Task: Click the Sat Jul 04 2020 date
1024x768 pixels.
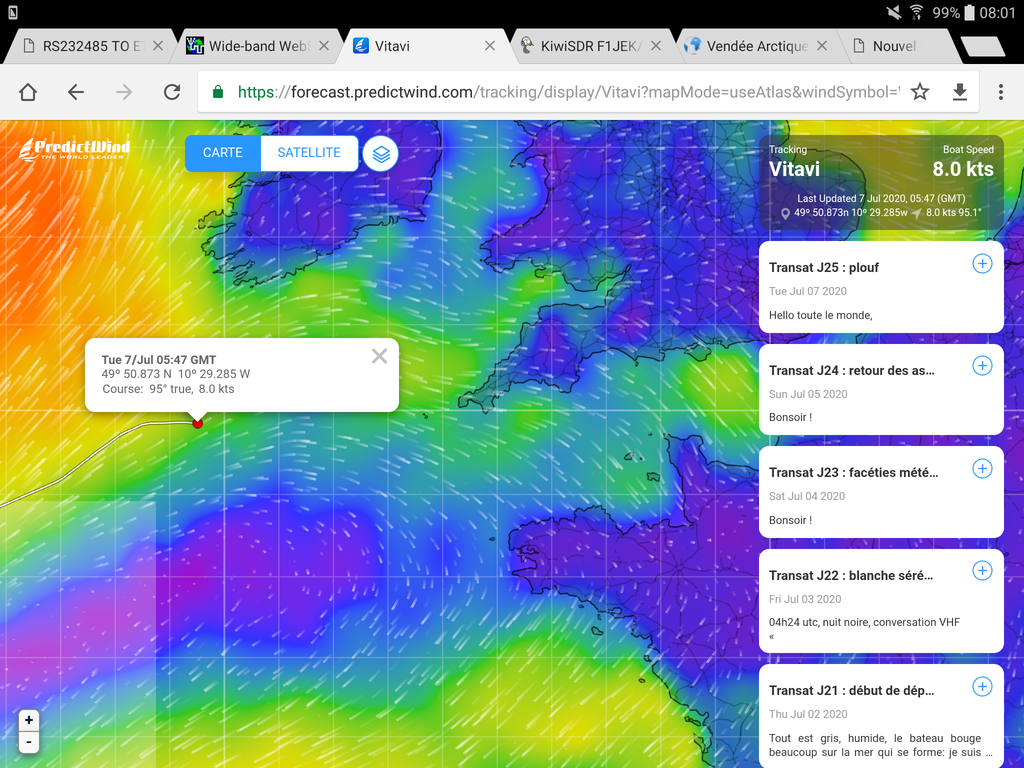Action: coord(807,496)
